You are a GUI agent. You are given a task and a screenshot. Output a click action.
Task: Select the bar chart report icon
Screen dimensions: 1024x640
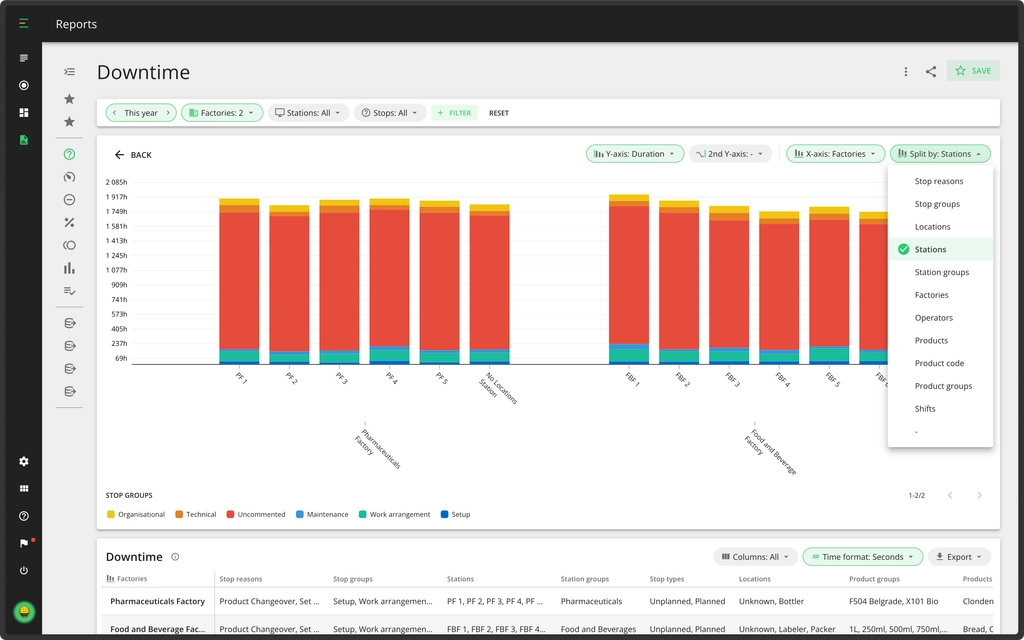pos(69,268)
